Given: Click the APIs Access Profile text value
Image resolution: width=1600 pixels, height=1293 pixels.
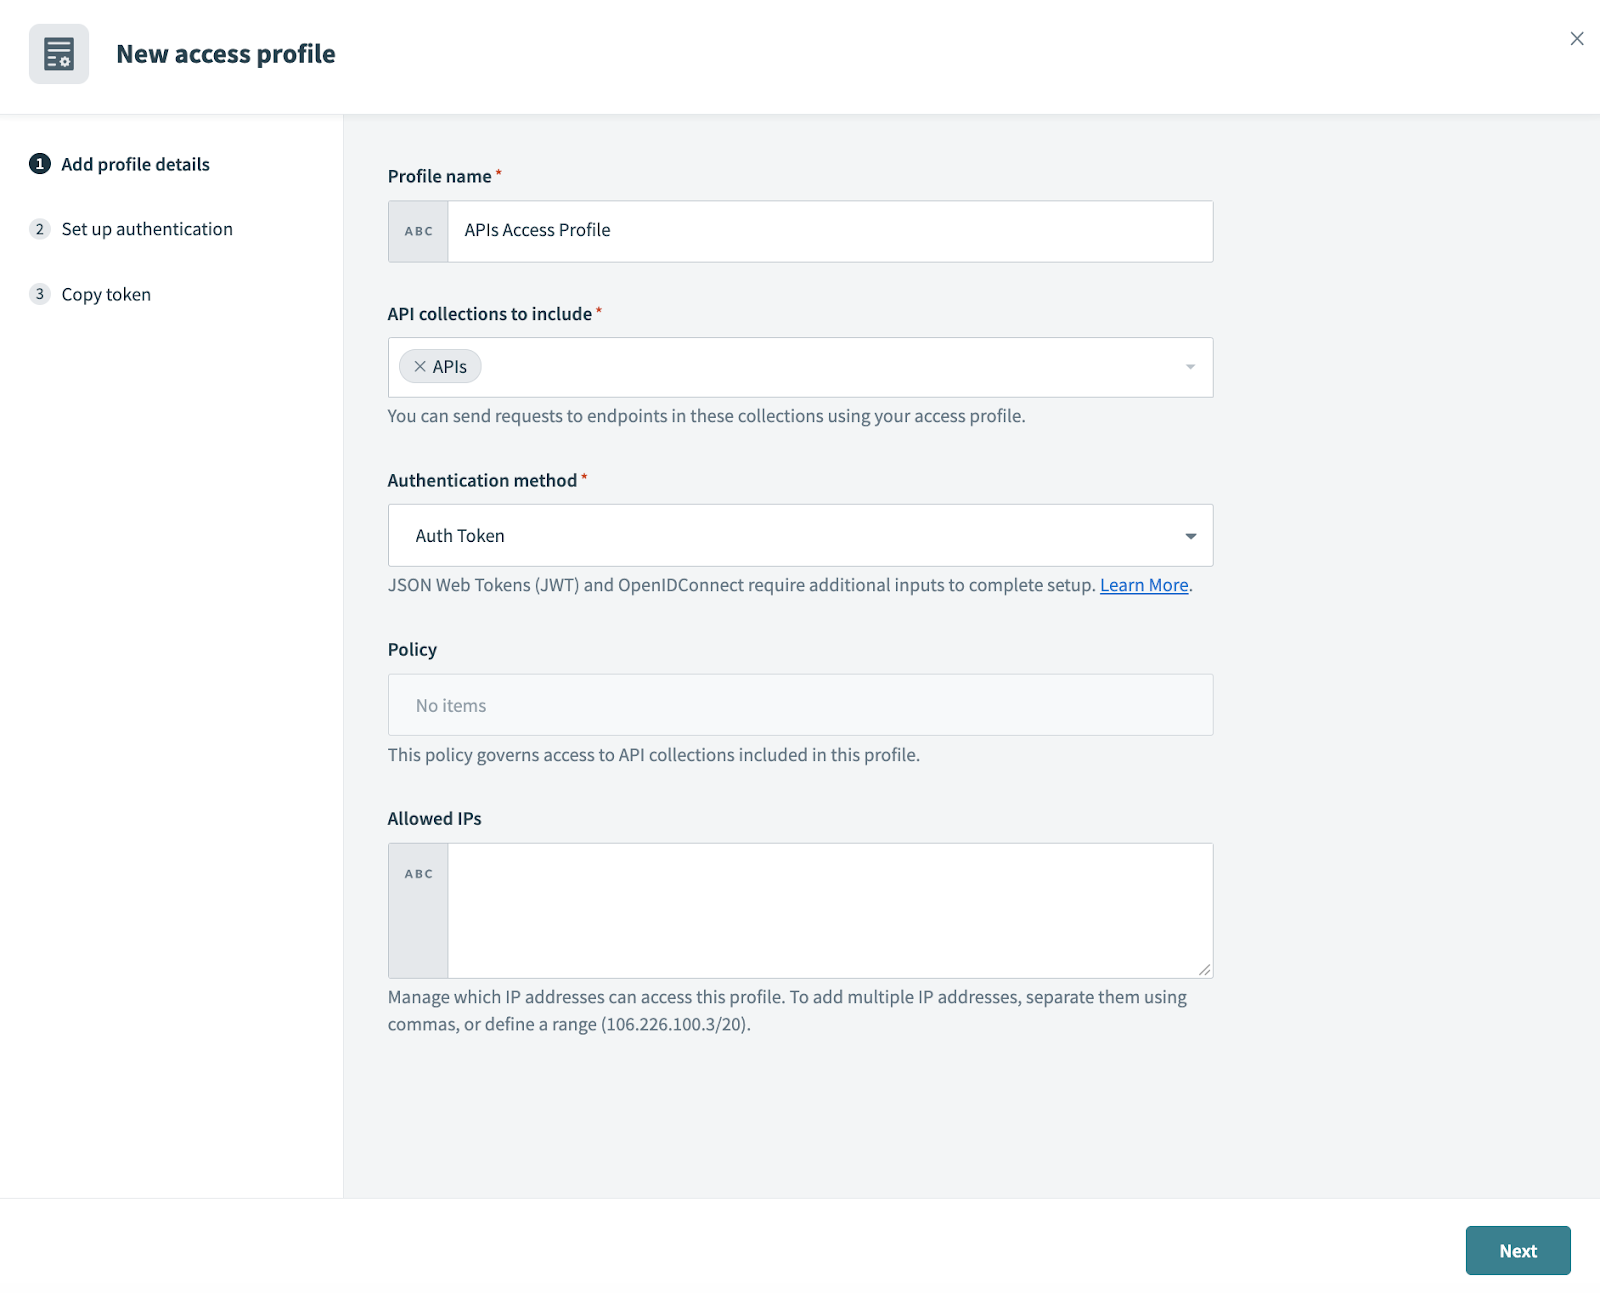Looking at the screenshot, I should tap(537, 230).
